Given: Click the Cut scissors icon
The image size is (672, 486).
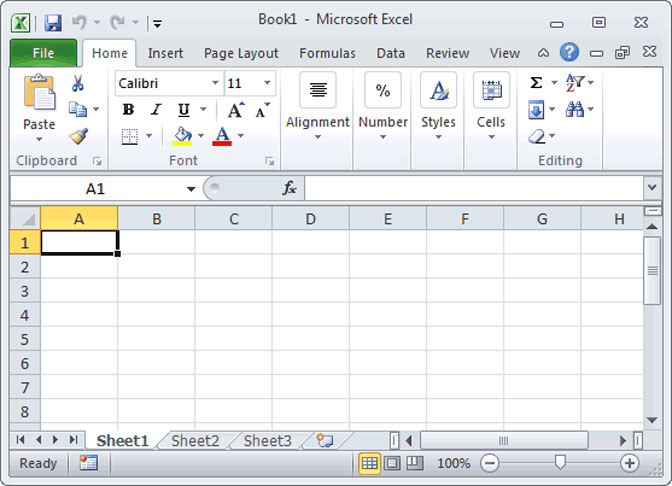Looking at the screenshot, I should pos(78,83).
